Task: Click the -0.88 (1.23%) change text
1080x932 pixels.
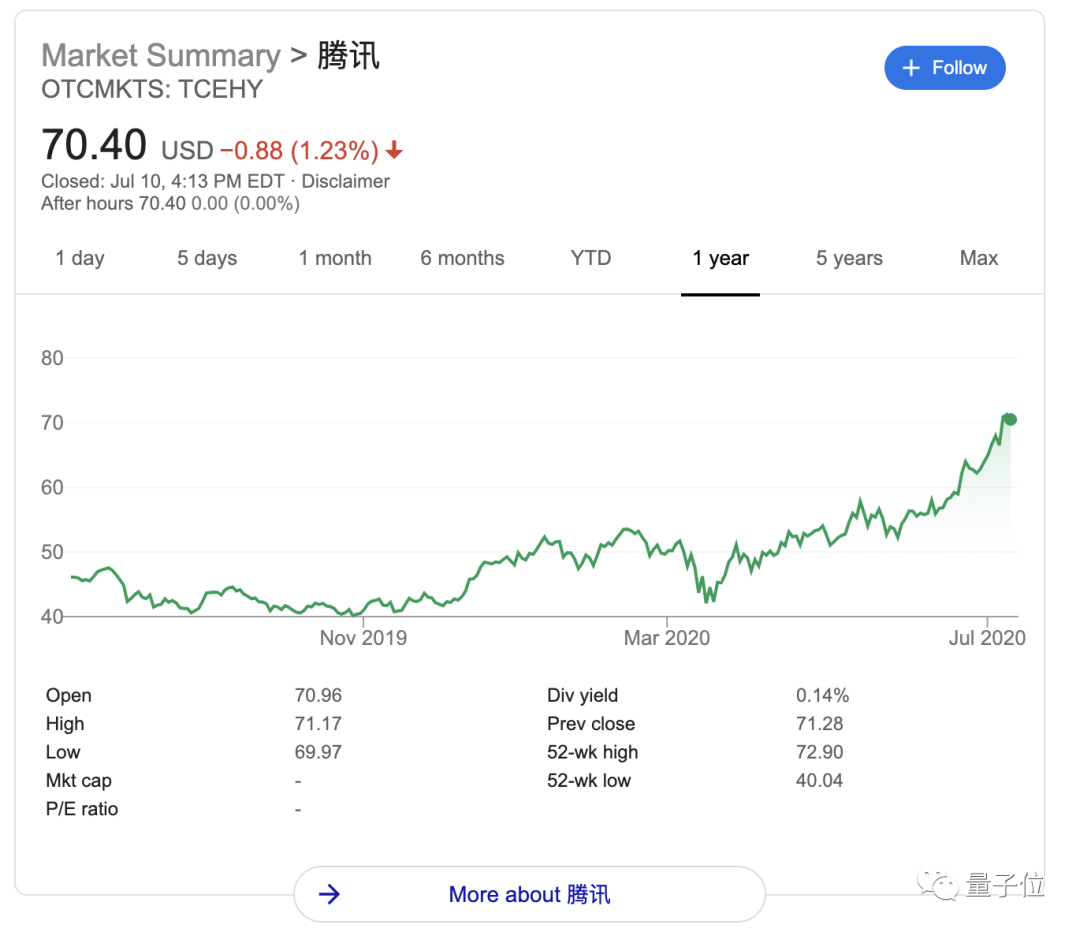Action: [x=300, y=150]
